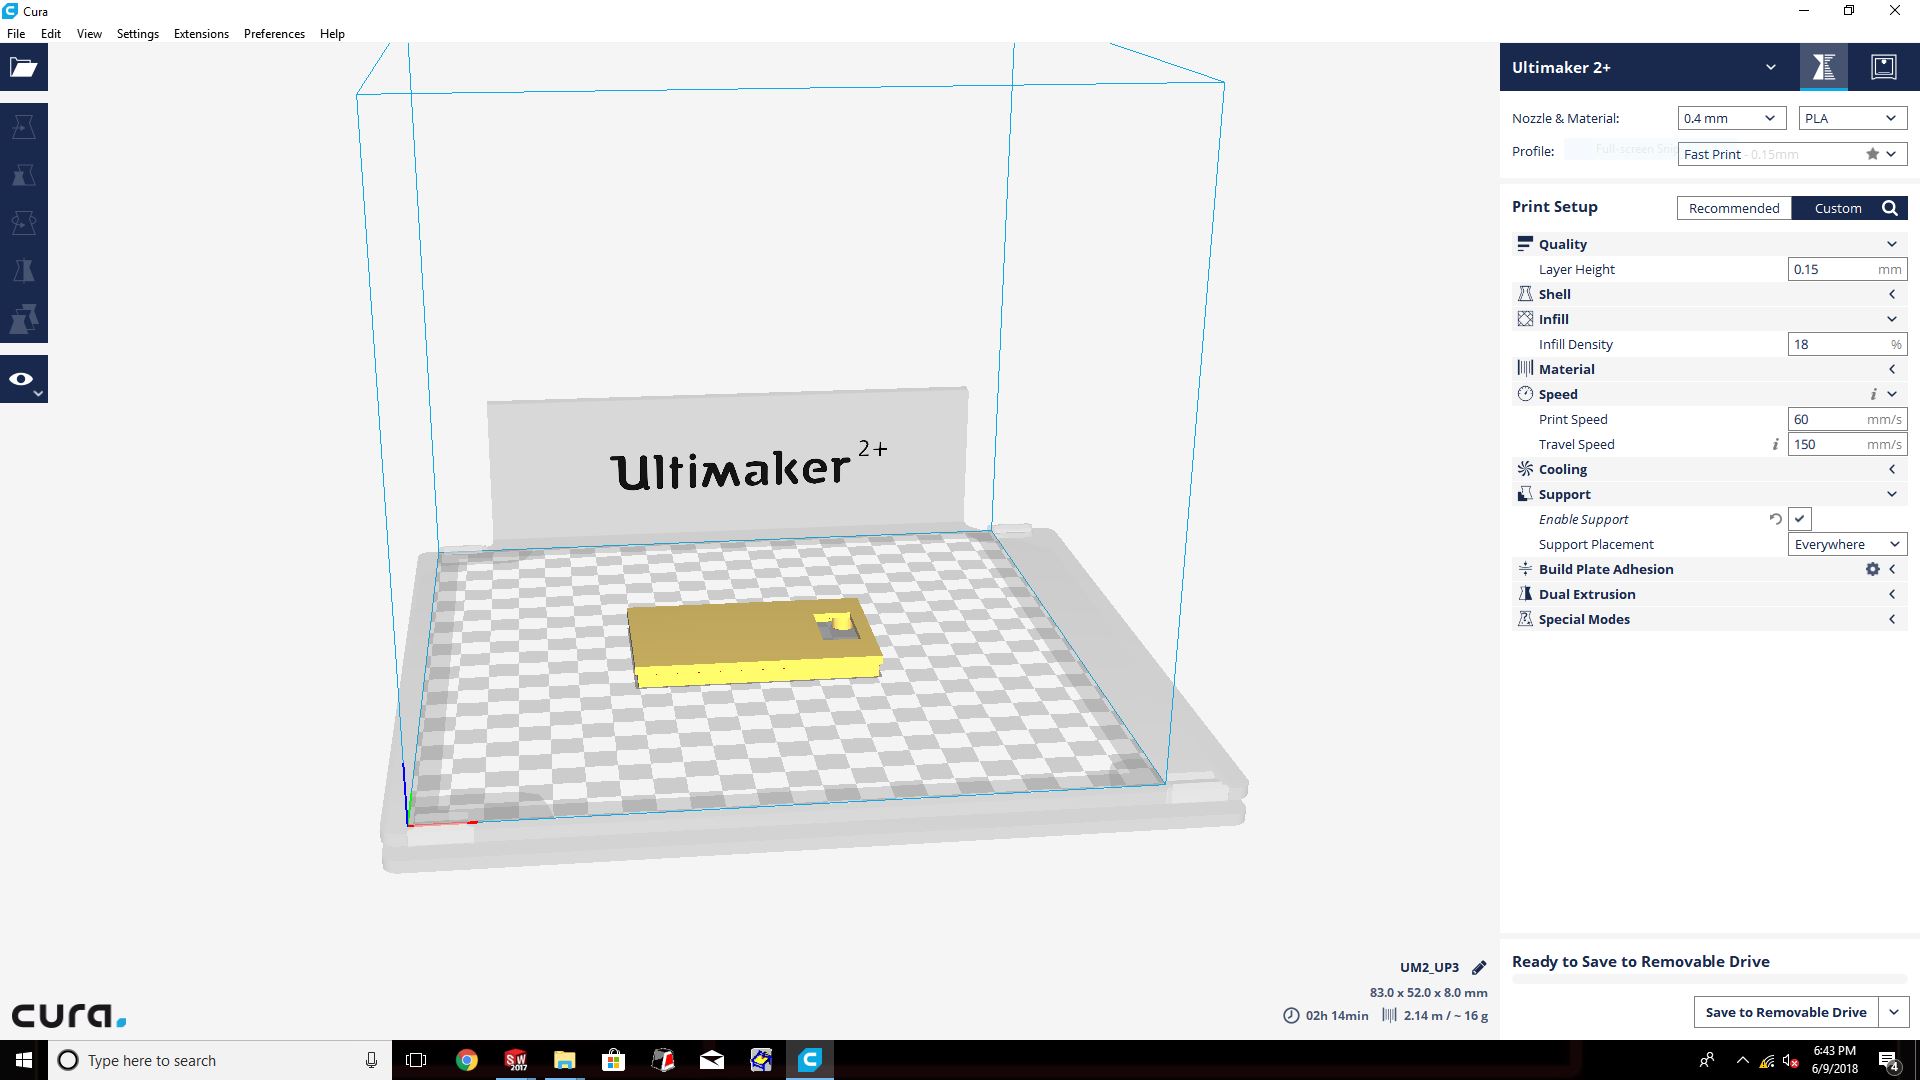
Task: Open the view mode eye icon
Action: (22, 379)
